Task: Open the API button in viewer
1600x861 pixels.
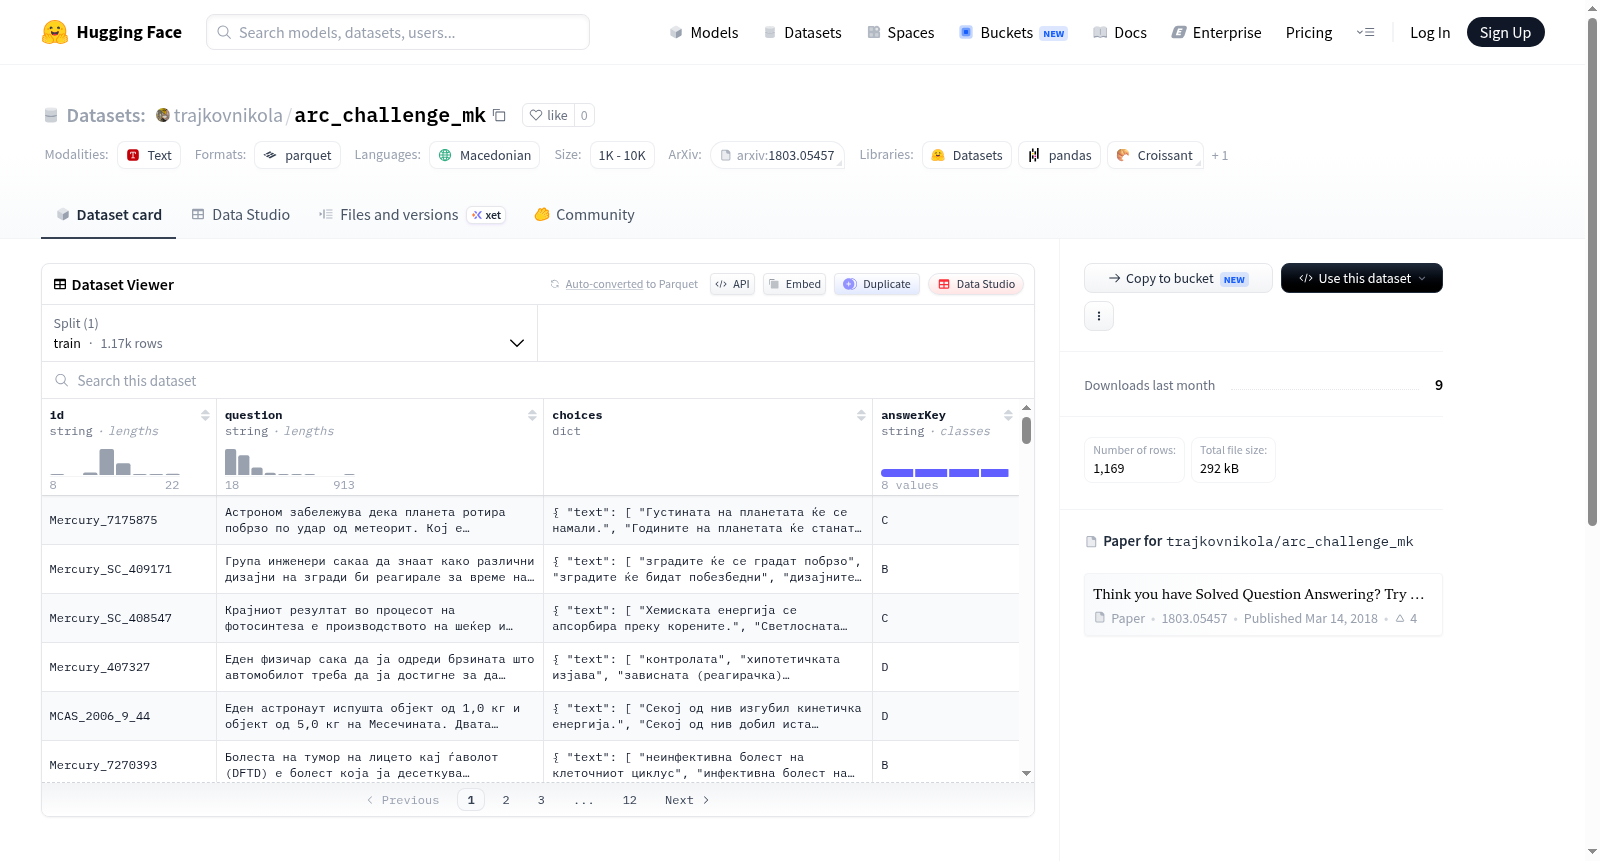Action: tap(732, 284)
